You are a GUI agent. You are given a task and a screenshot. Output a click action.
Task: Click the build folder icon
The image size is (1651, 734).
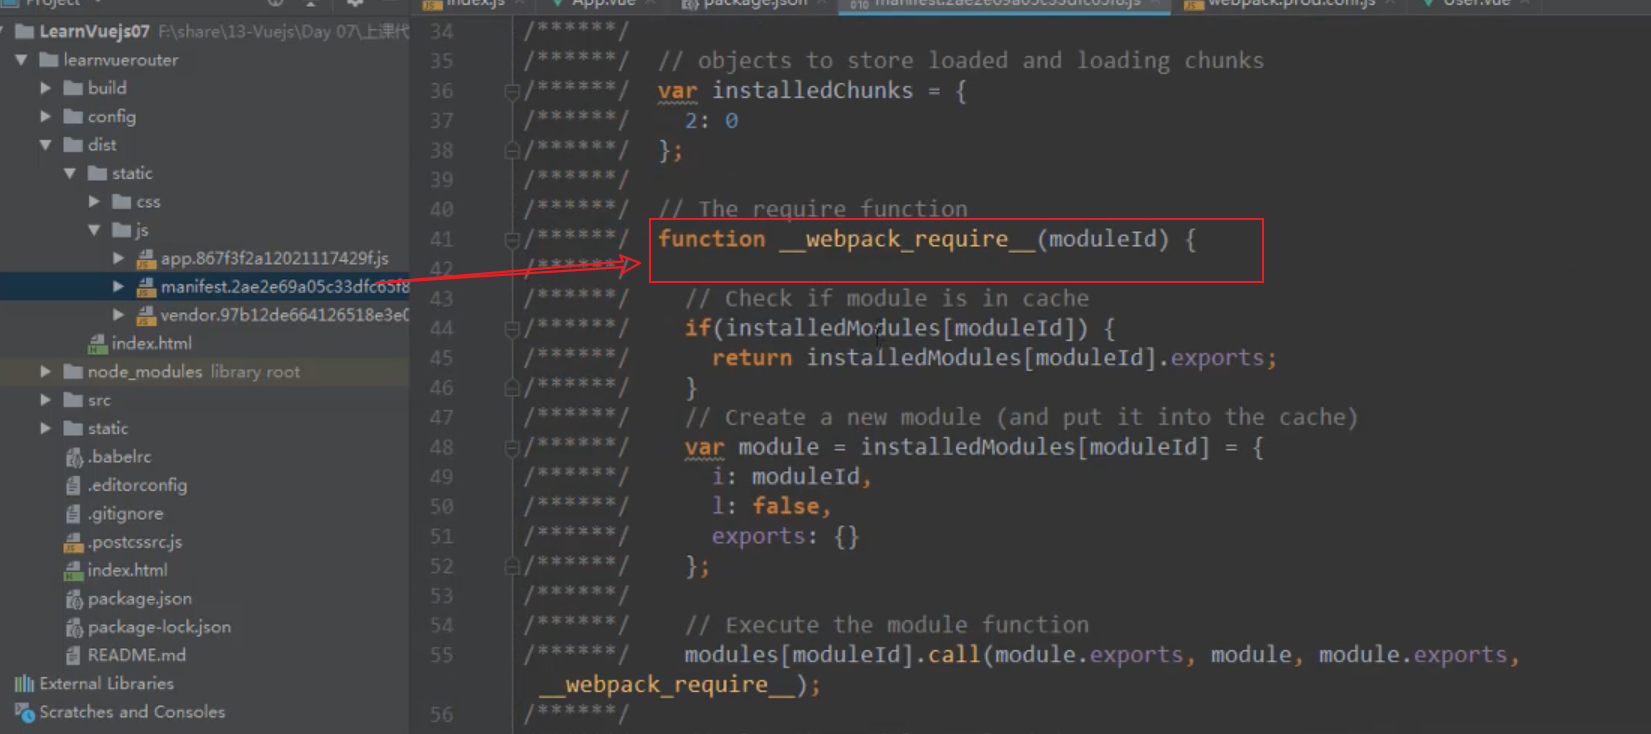click(x=73, y=88)
